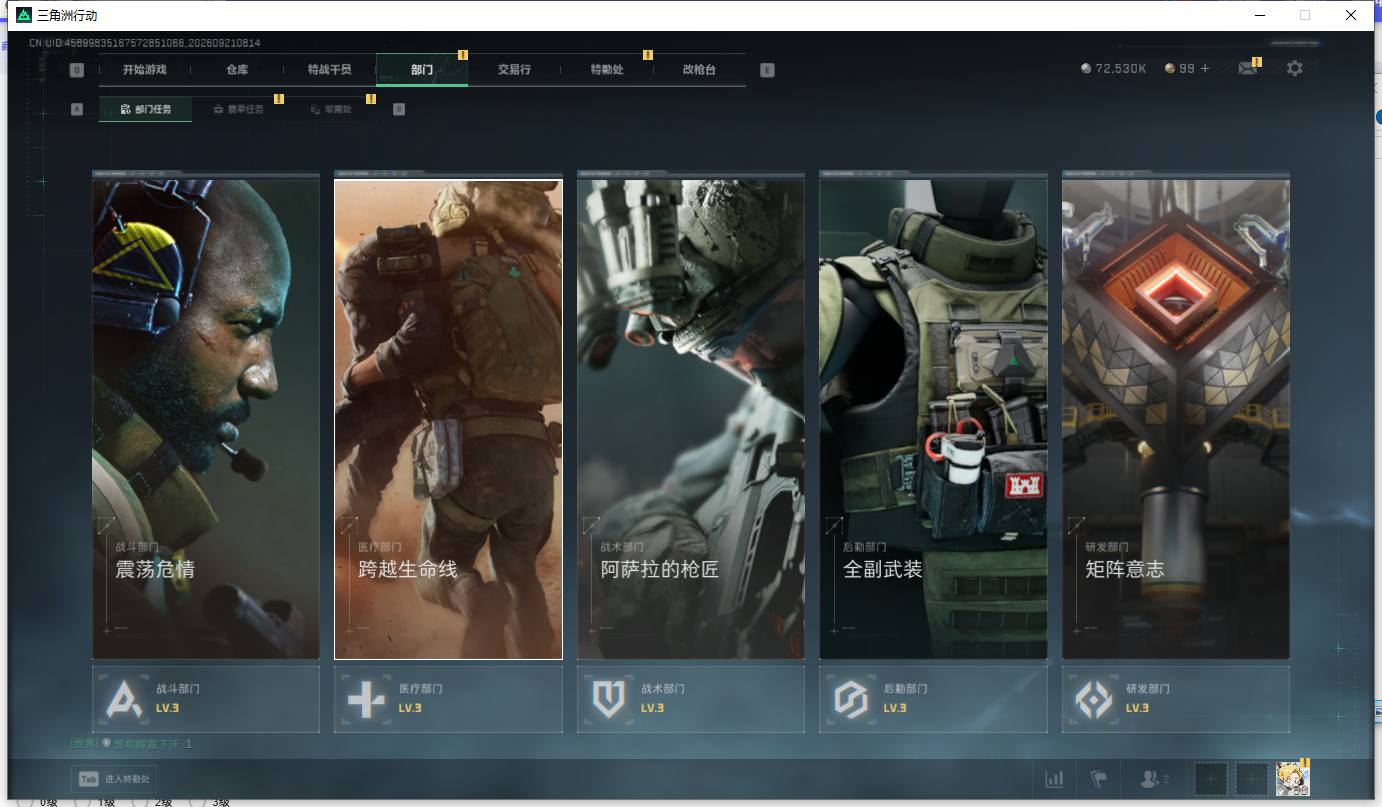Select the 跨越生命线 mission card

pos(448,419)
